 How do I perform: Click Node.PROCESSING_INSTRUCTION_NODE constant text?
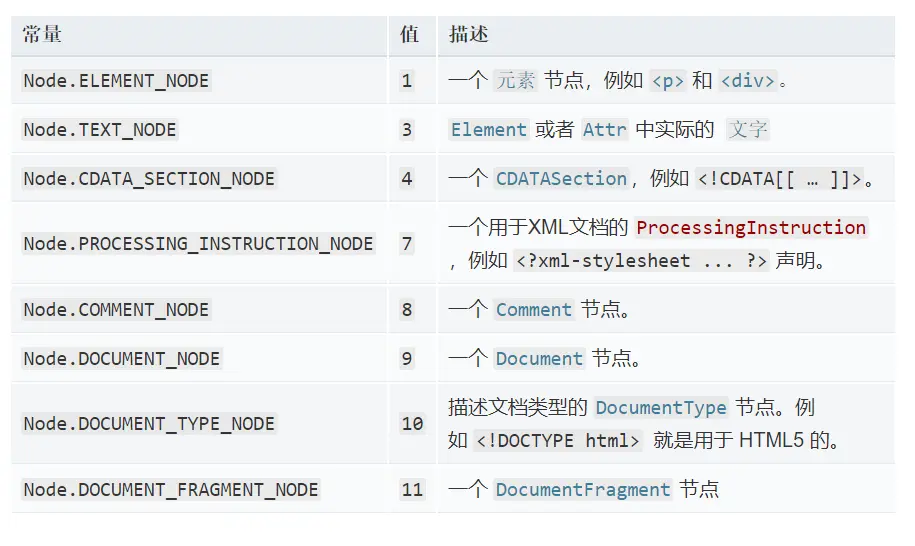point(198,244)
